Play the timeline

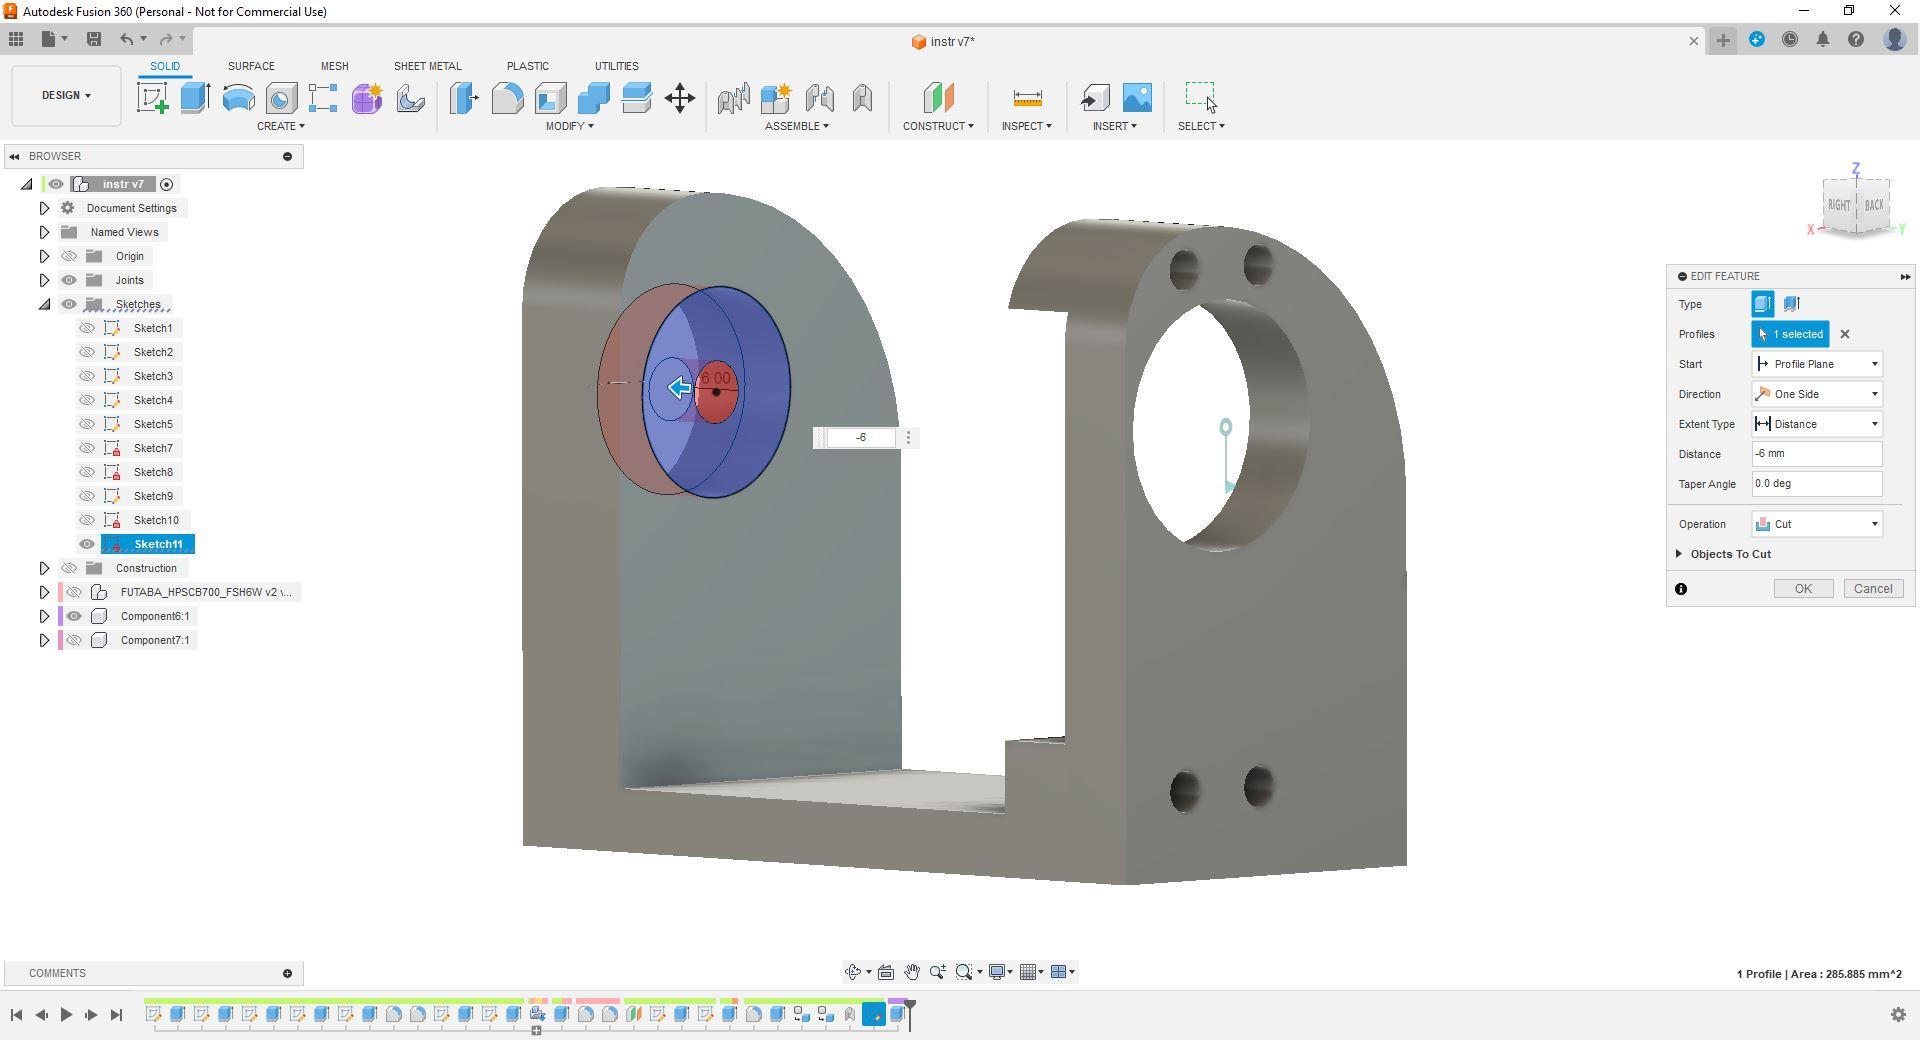(66, 1015)
